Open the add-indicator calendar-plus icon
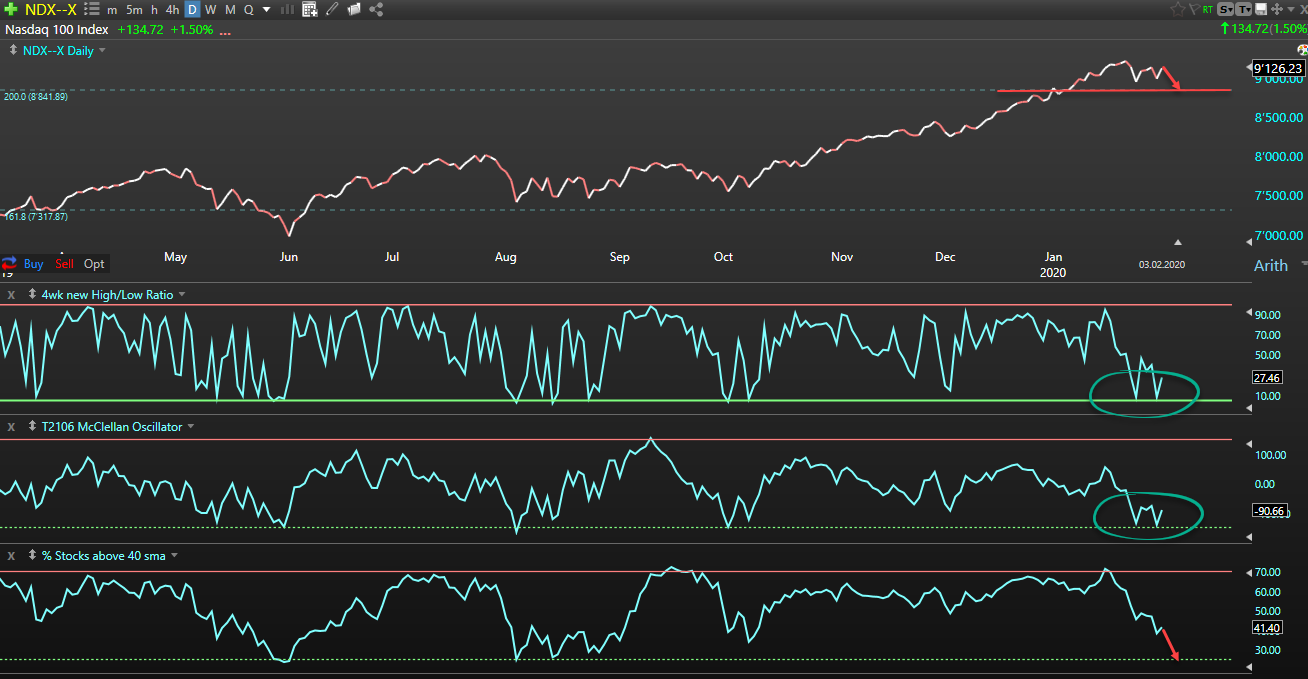 [310, 9]
